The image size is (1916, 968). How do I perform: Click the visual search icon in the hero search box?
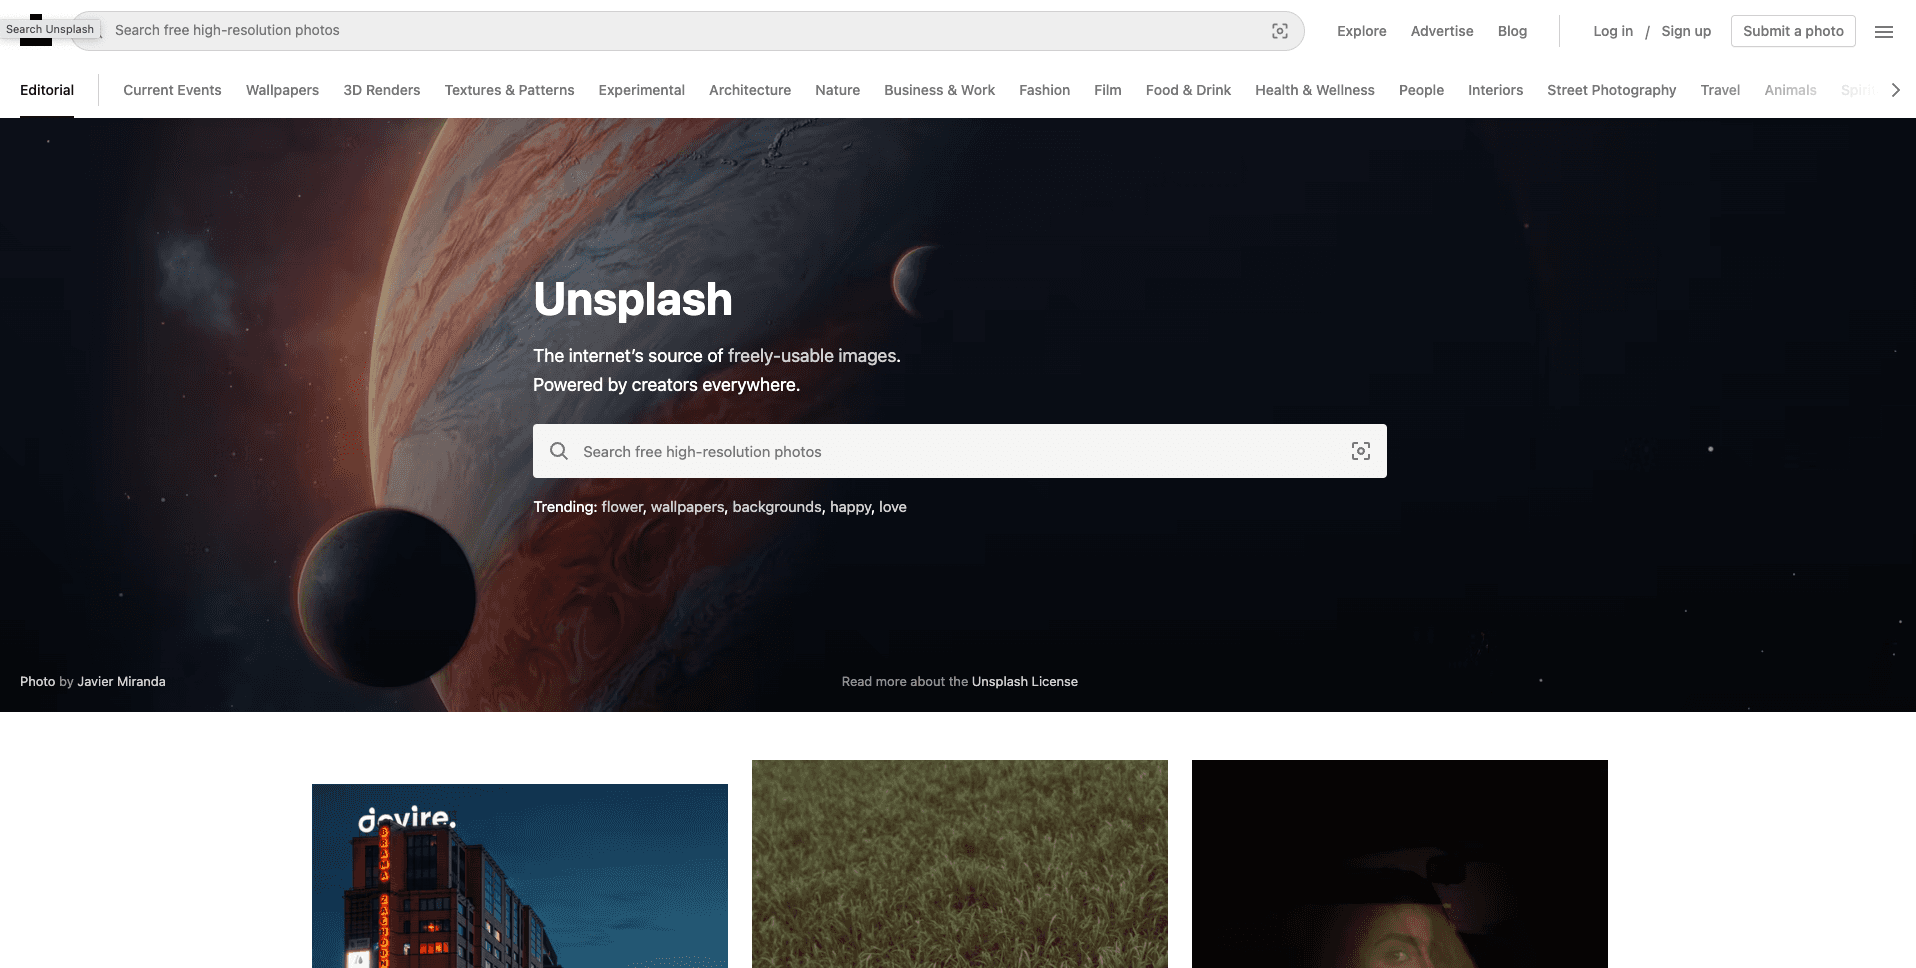[x=1361, y=451]
